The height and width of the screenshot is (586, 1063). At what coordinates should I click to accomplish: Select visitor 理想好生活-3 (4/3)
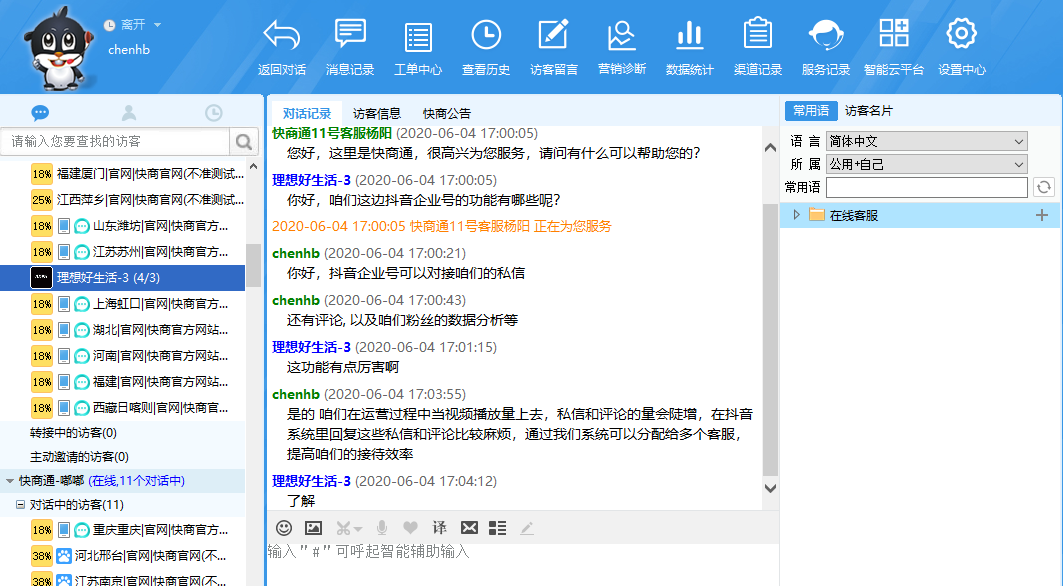123,277
